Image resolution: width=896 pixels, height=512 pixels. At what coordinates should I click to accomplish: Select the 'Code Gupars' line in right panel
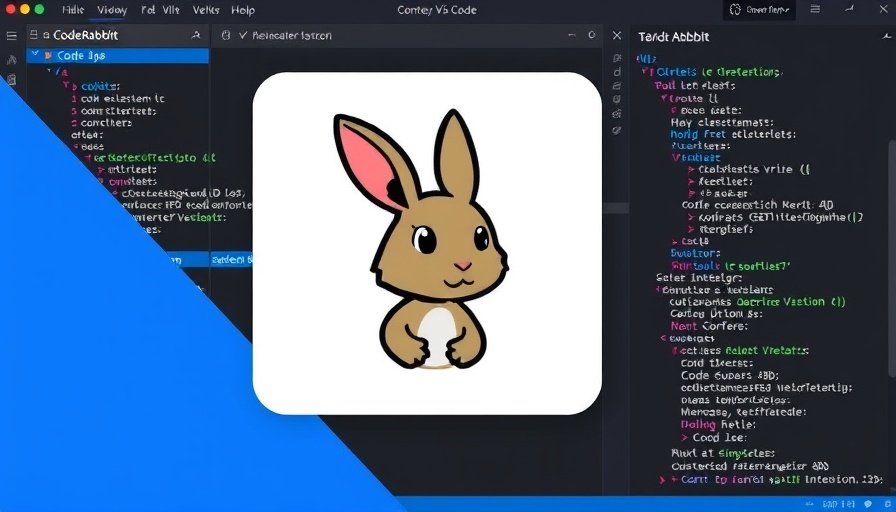click(x=730, y=375)
